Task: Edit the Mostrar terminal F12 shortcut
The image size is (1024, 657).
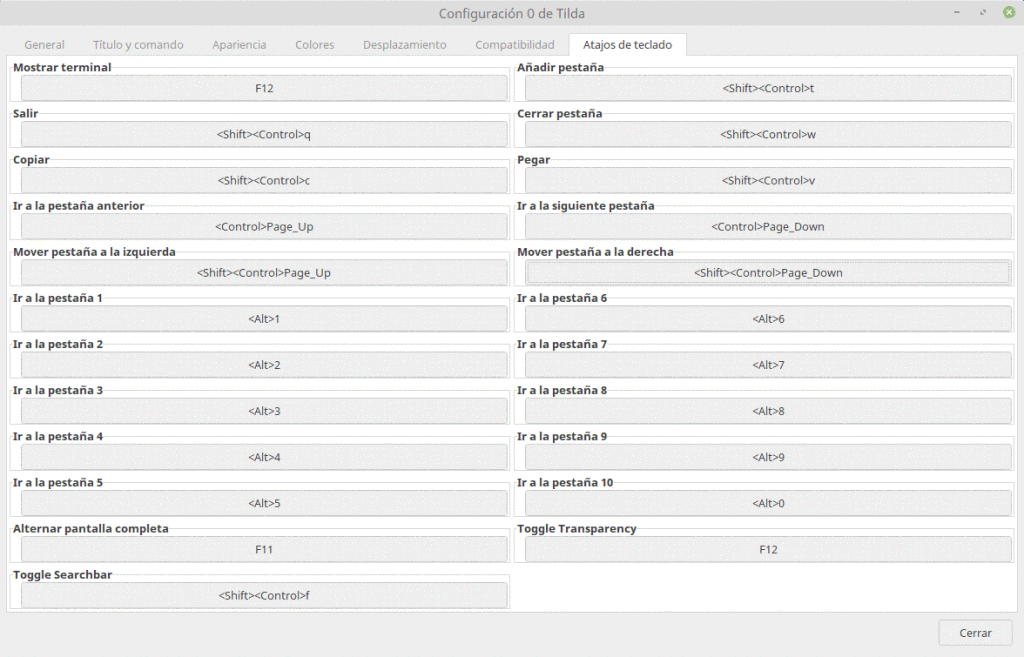Action: (x=263, y=88)
